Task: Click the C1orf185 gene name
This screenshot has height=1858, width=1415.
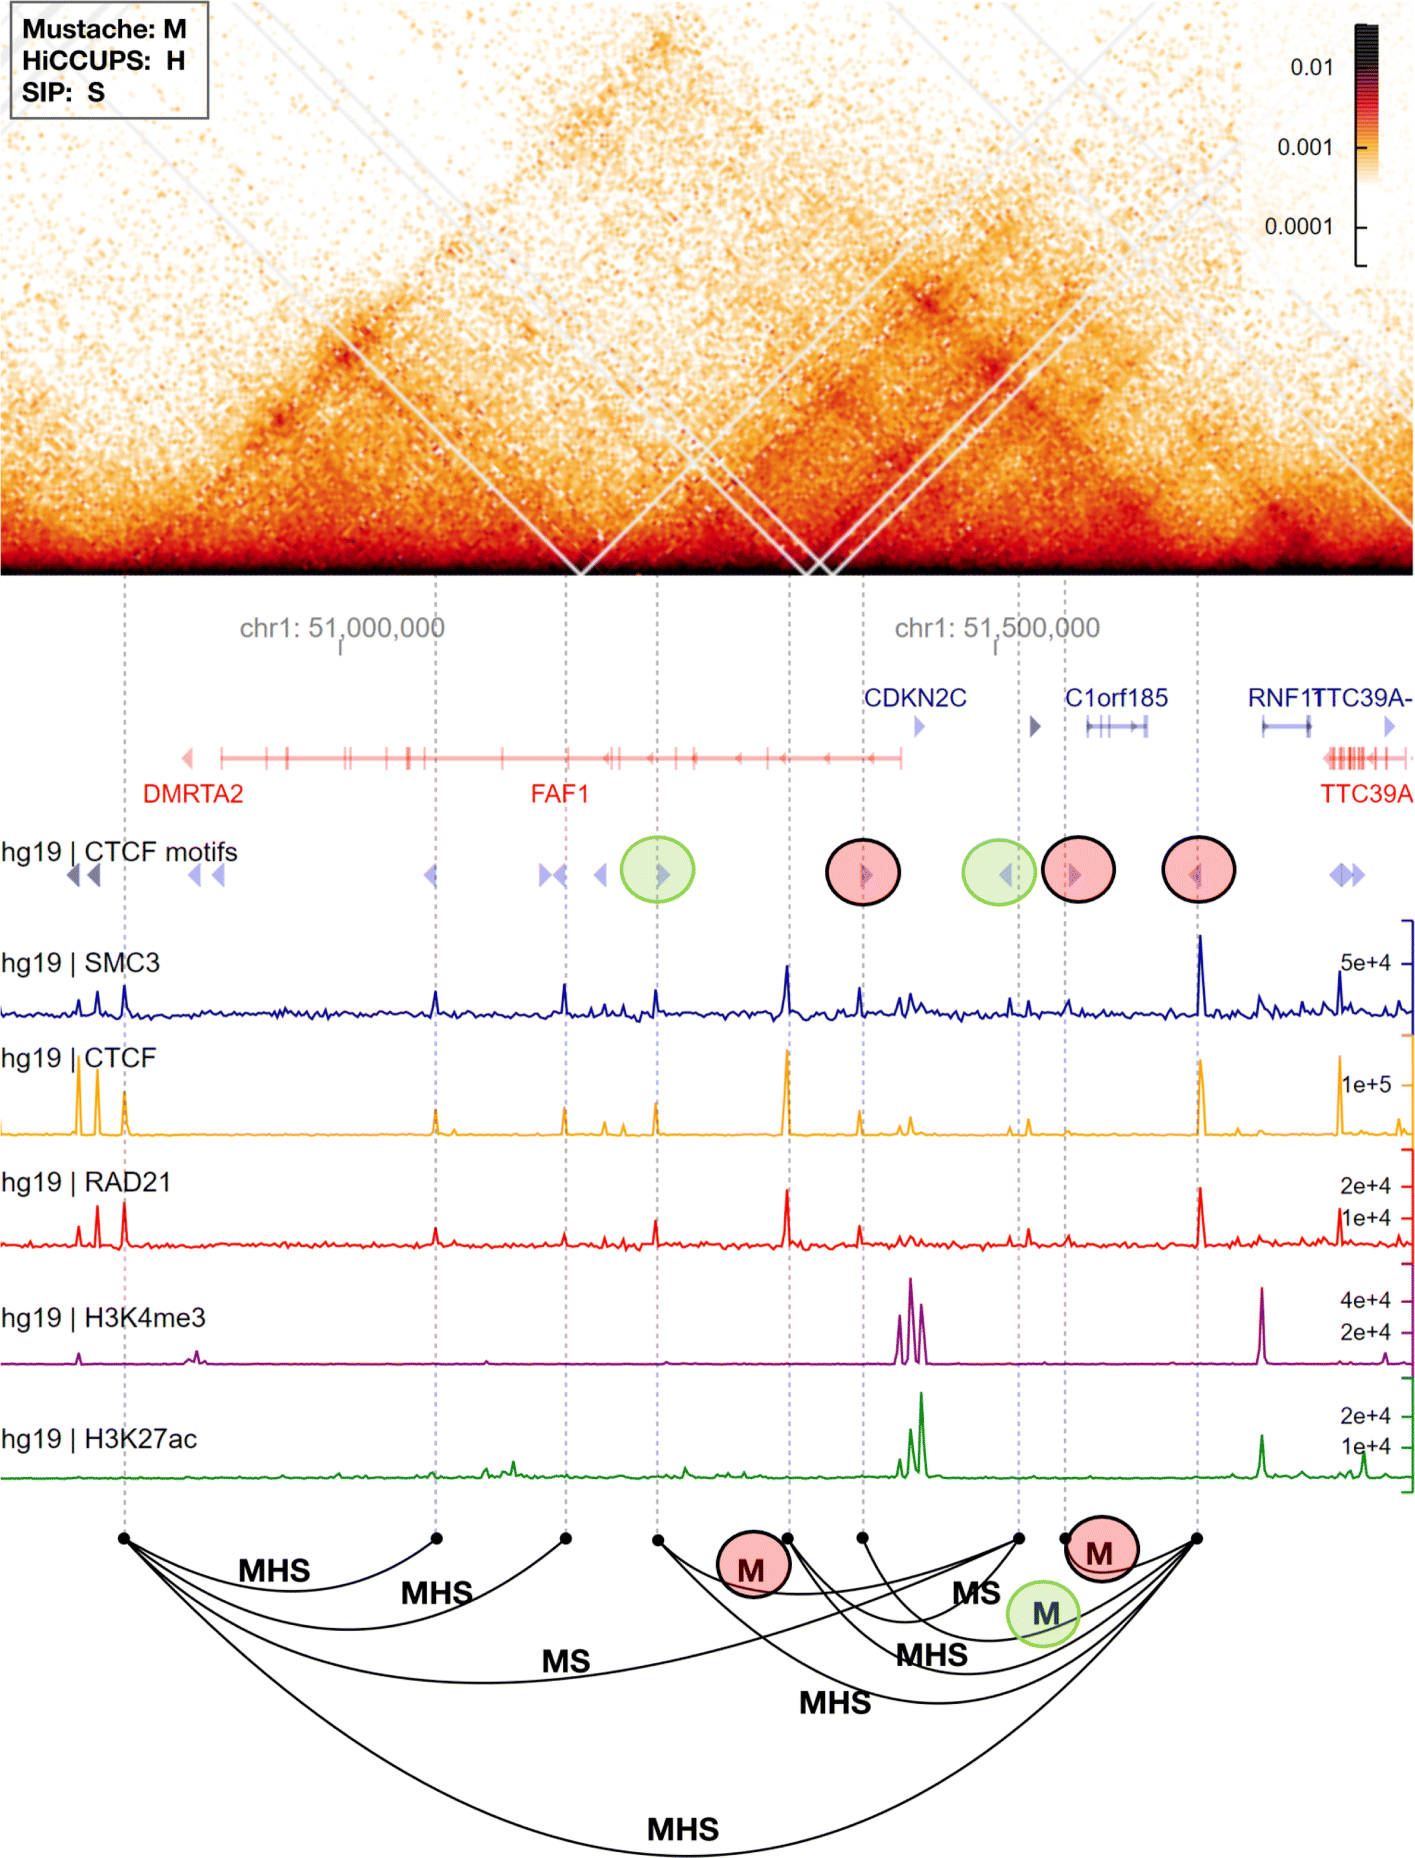Action: pos(1116,698)
